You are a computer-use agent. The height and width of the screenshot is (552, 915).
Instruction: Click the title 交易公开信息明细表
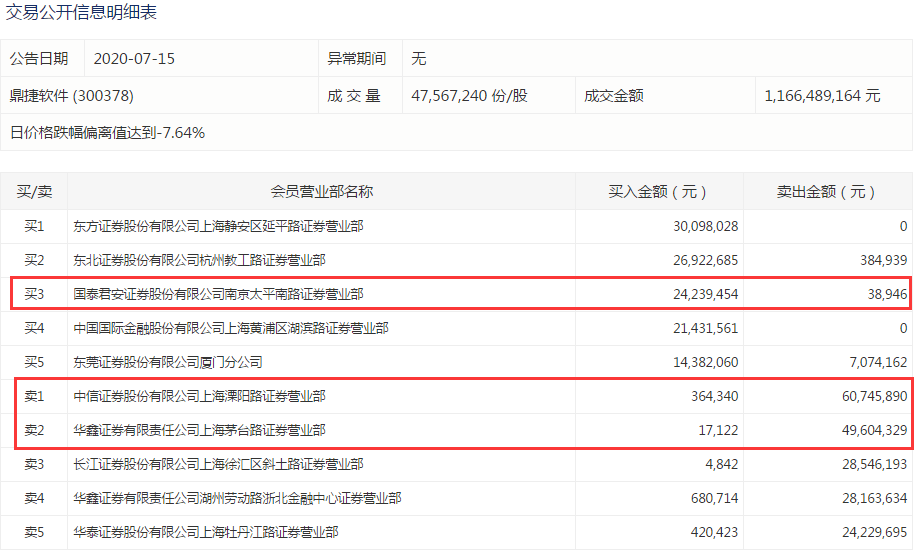(81, 12)
